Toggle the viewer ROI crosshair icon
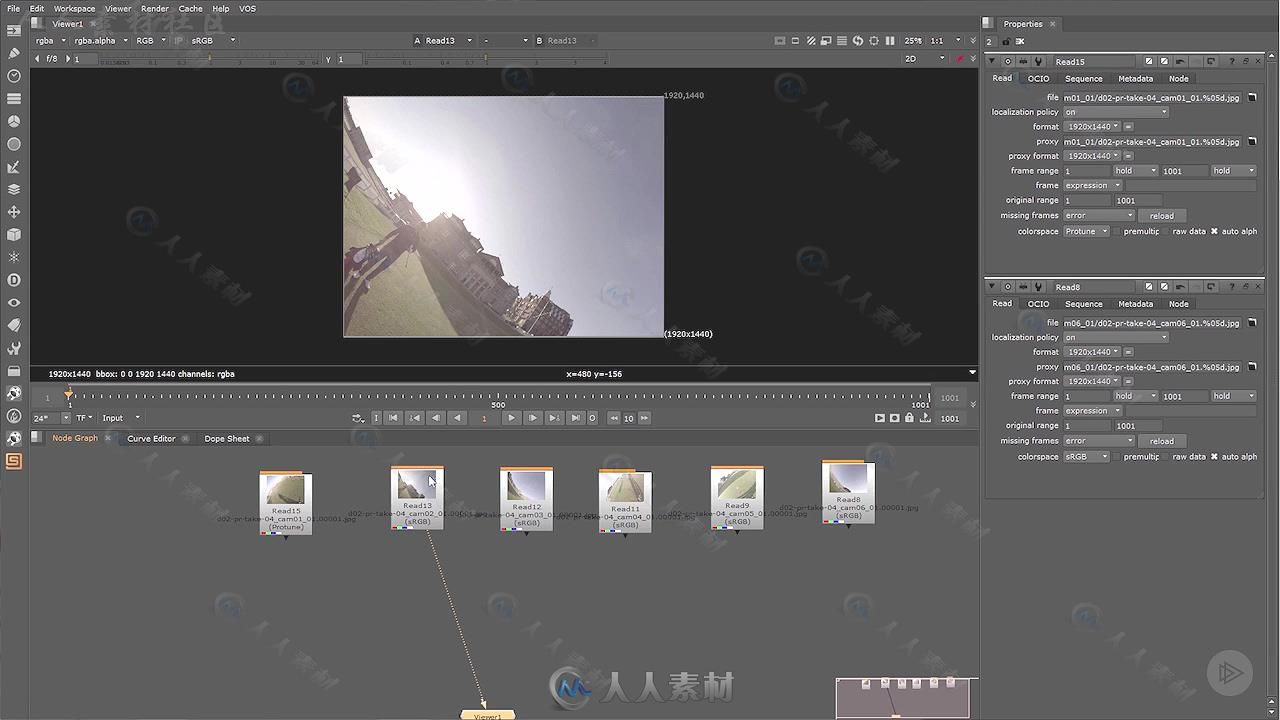Viewport: 1280px width, 720px height. pyautogui.click(x=874, y=41)
